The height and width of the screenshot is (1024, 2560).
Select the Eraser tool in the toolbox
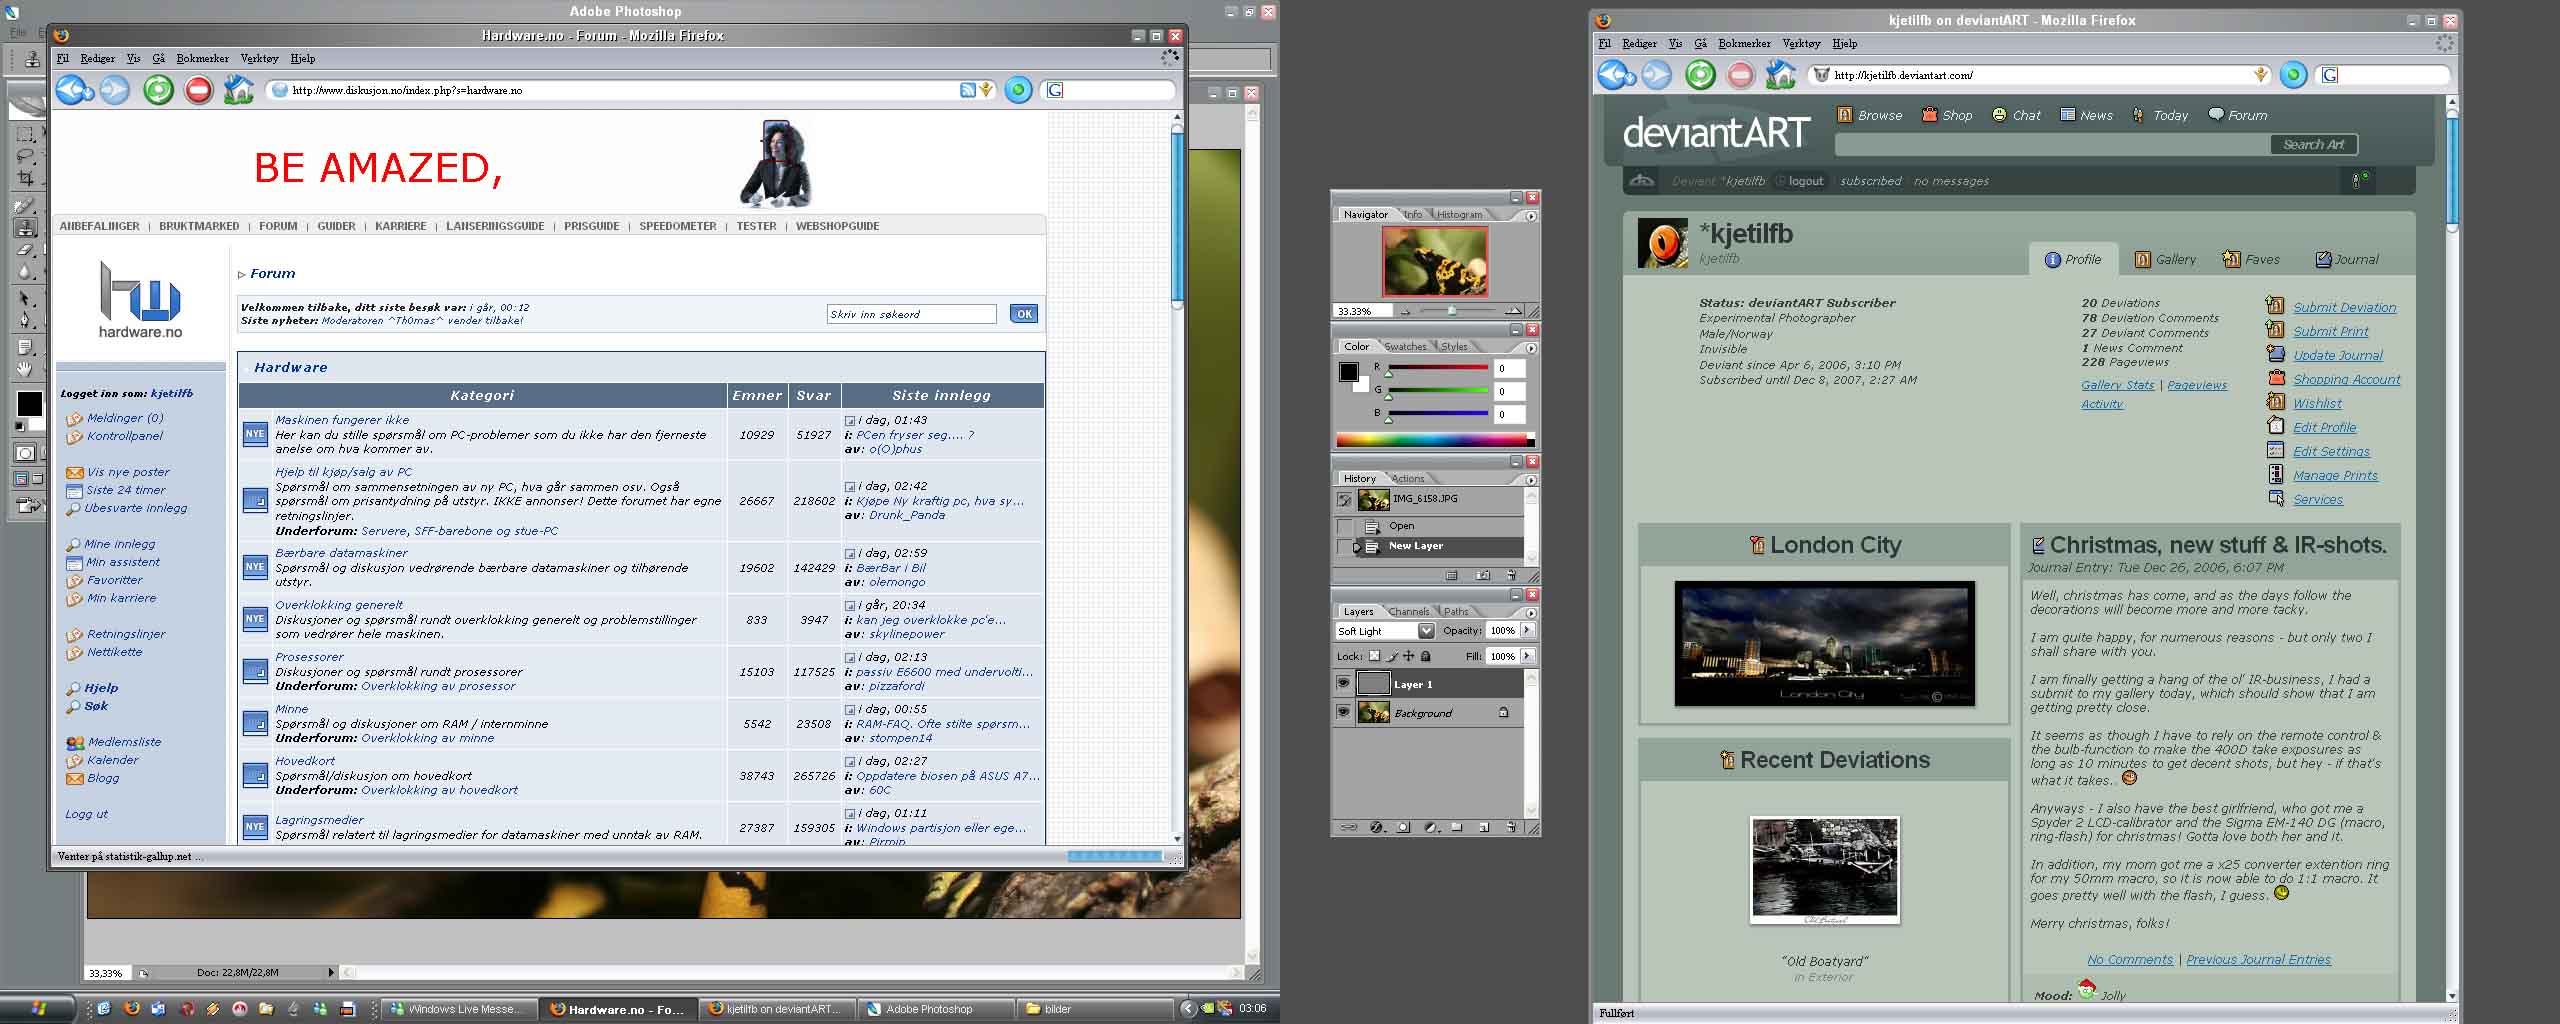[26, 250]
